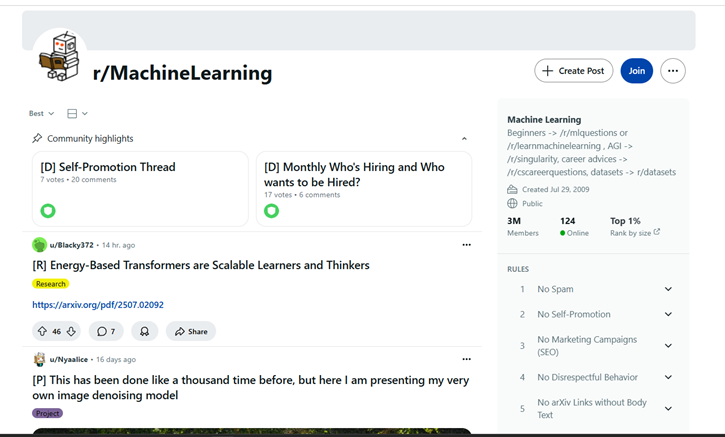Open u/Blacky372 user avatar
Image resolution: width=725 pixels, height=437 pixels.
(39, 245)
